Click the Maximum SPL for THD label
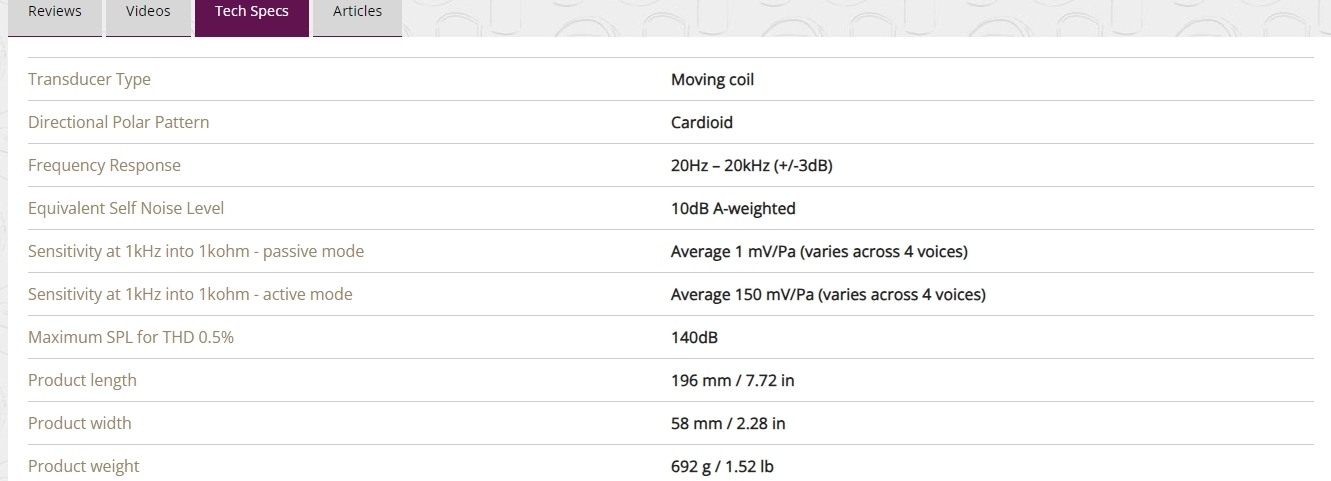This screenshot has height=481, width=1331. click(131, 337)
